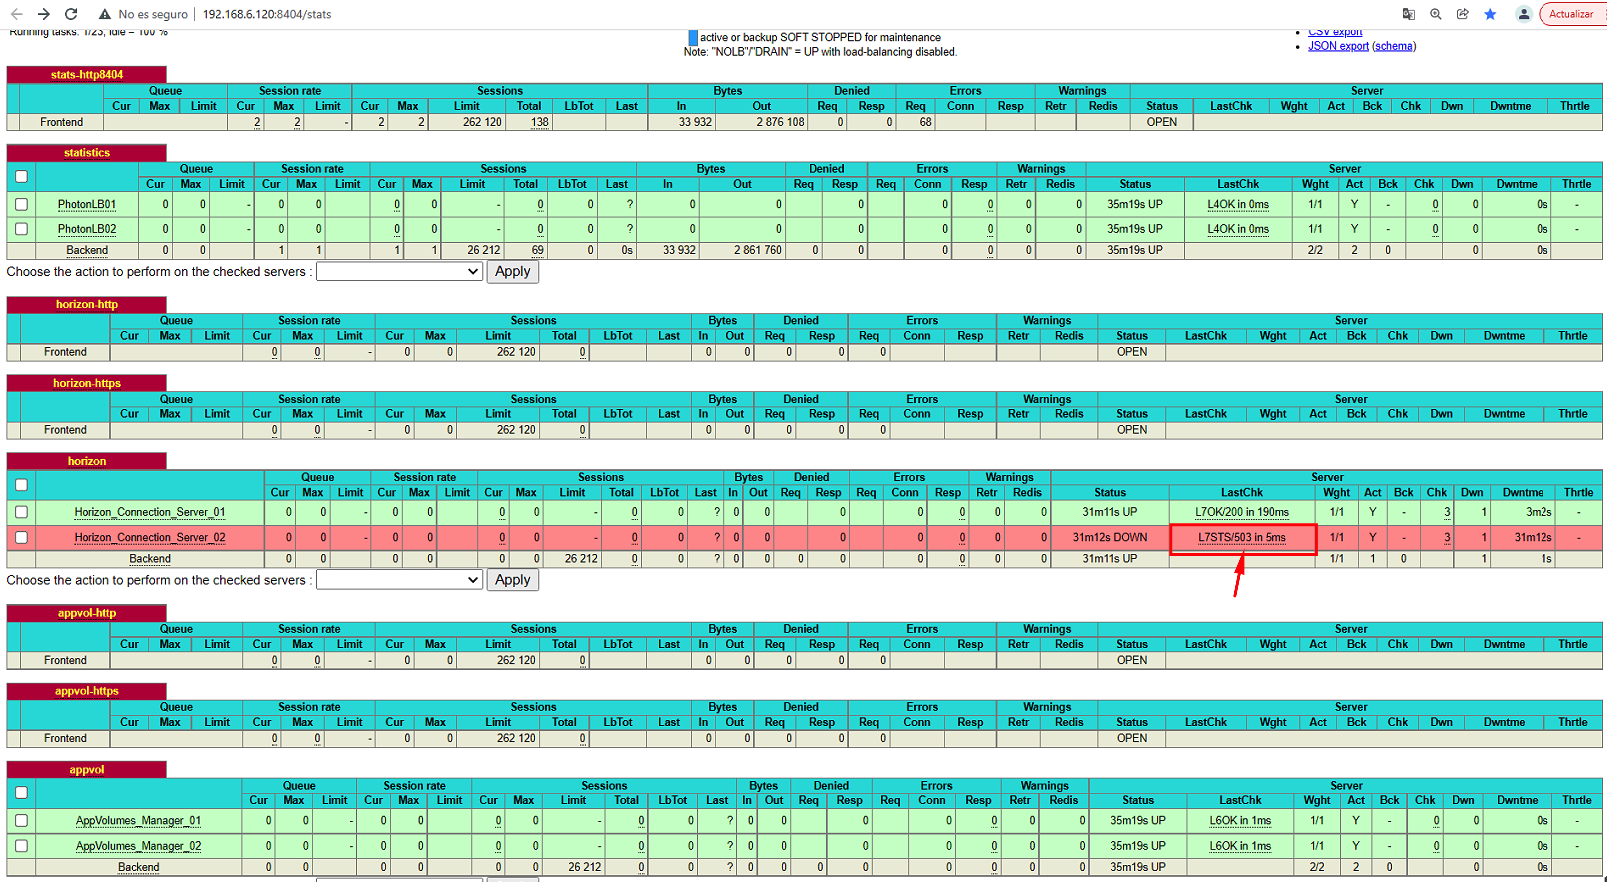1607x882 pixels.
Task: Open the PhotonLB01 server link
Action: 87,204
